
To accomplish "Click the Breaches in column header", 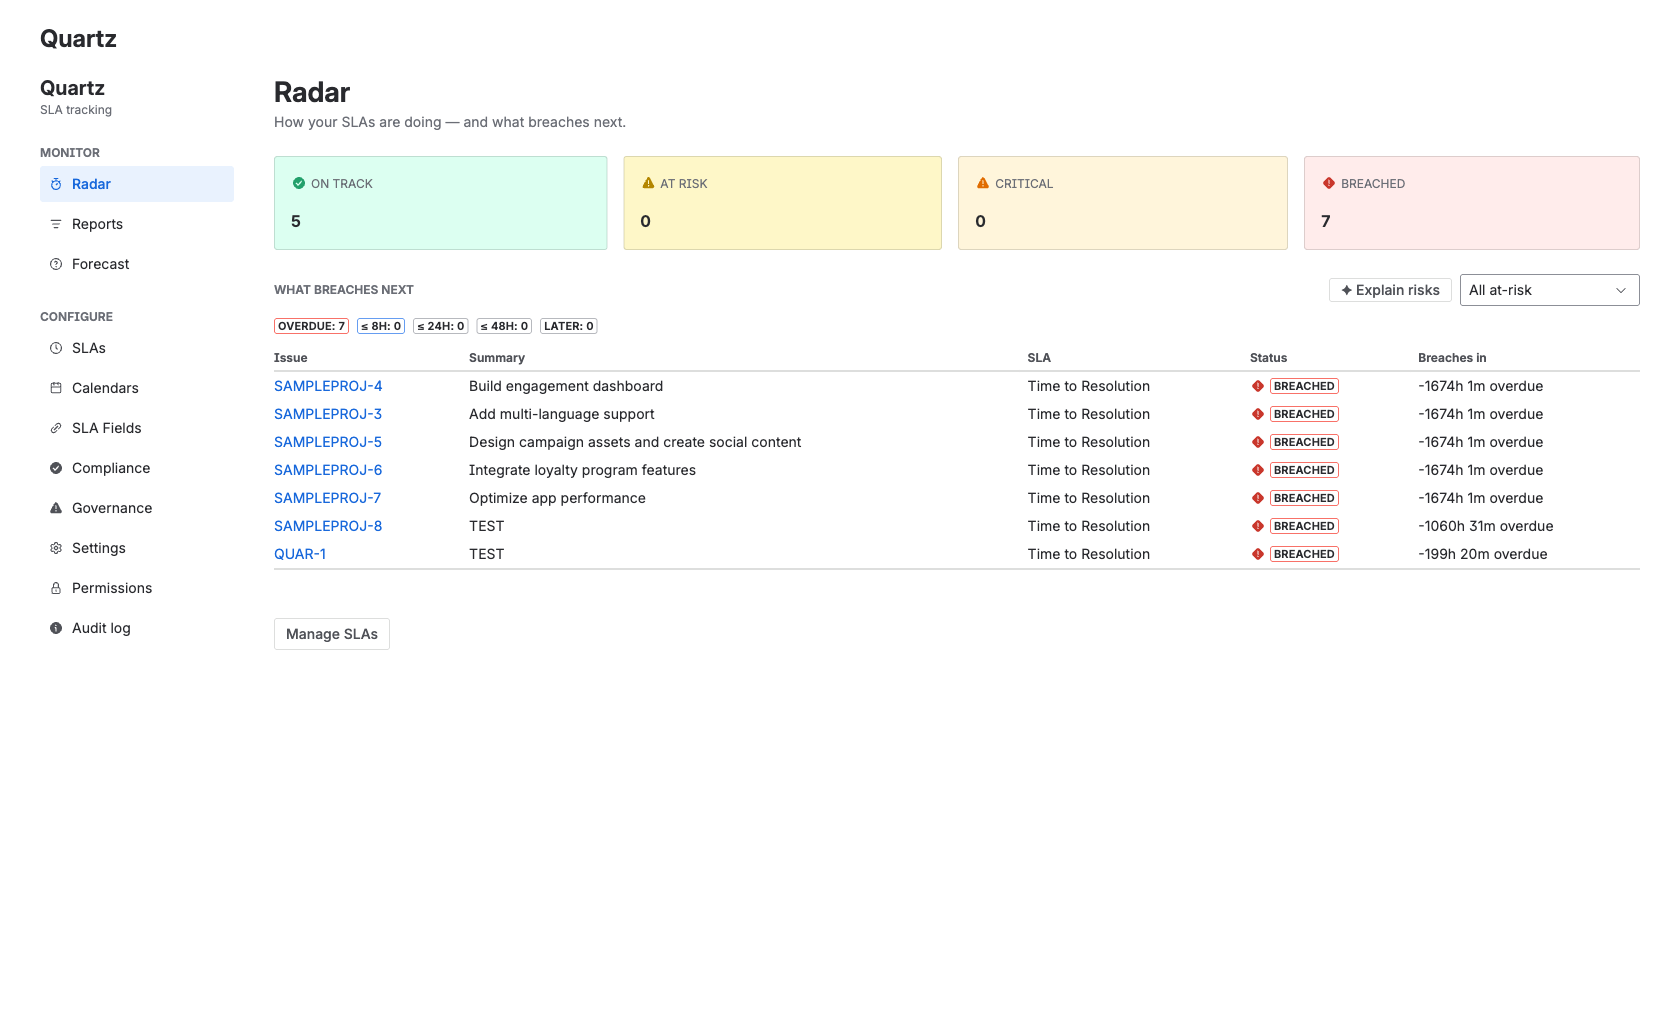I will pyautogui.click(x=1452, y=358).
